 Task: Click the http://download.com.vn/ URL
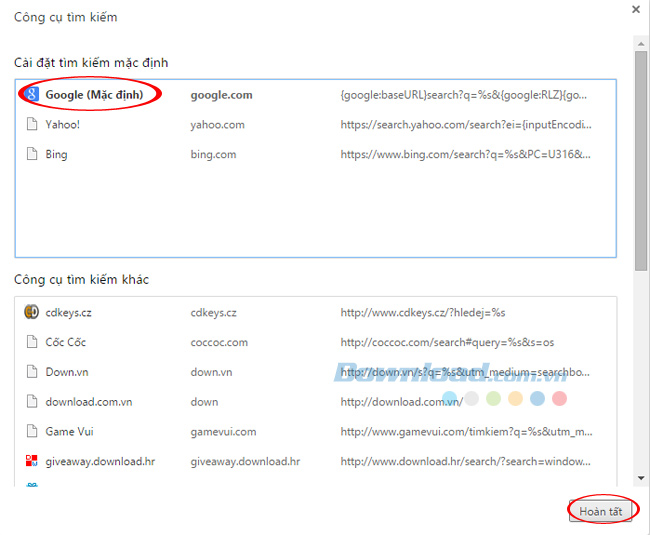pyautogui.click(x=402, y=402)
